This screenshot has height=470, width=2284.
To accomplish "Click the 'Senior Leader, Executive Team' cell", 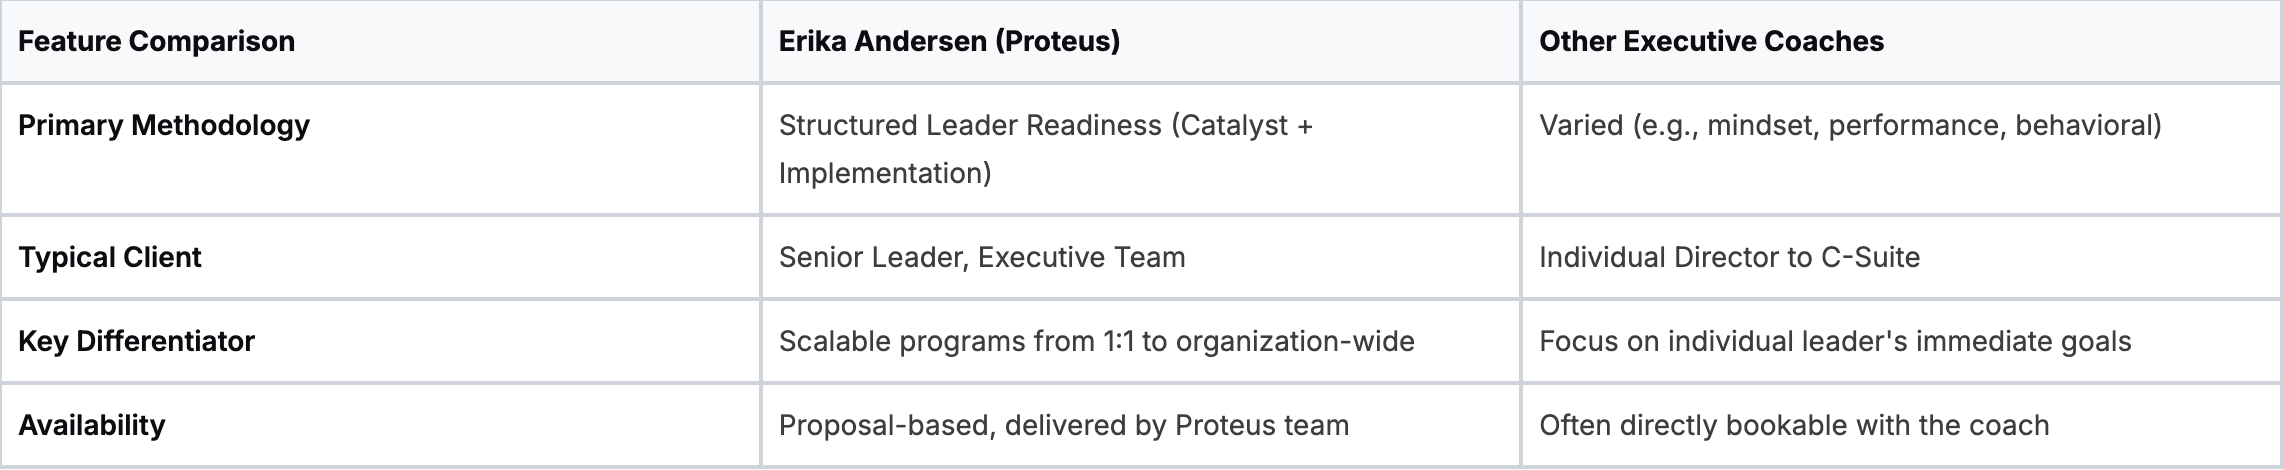I will pyautogui.click(x=982, y=257).
